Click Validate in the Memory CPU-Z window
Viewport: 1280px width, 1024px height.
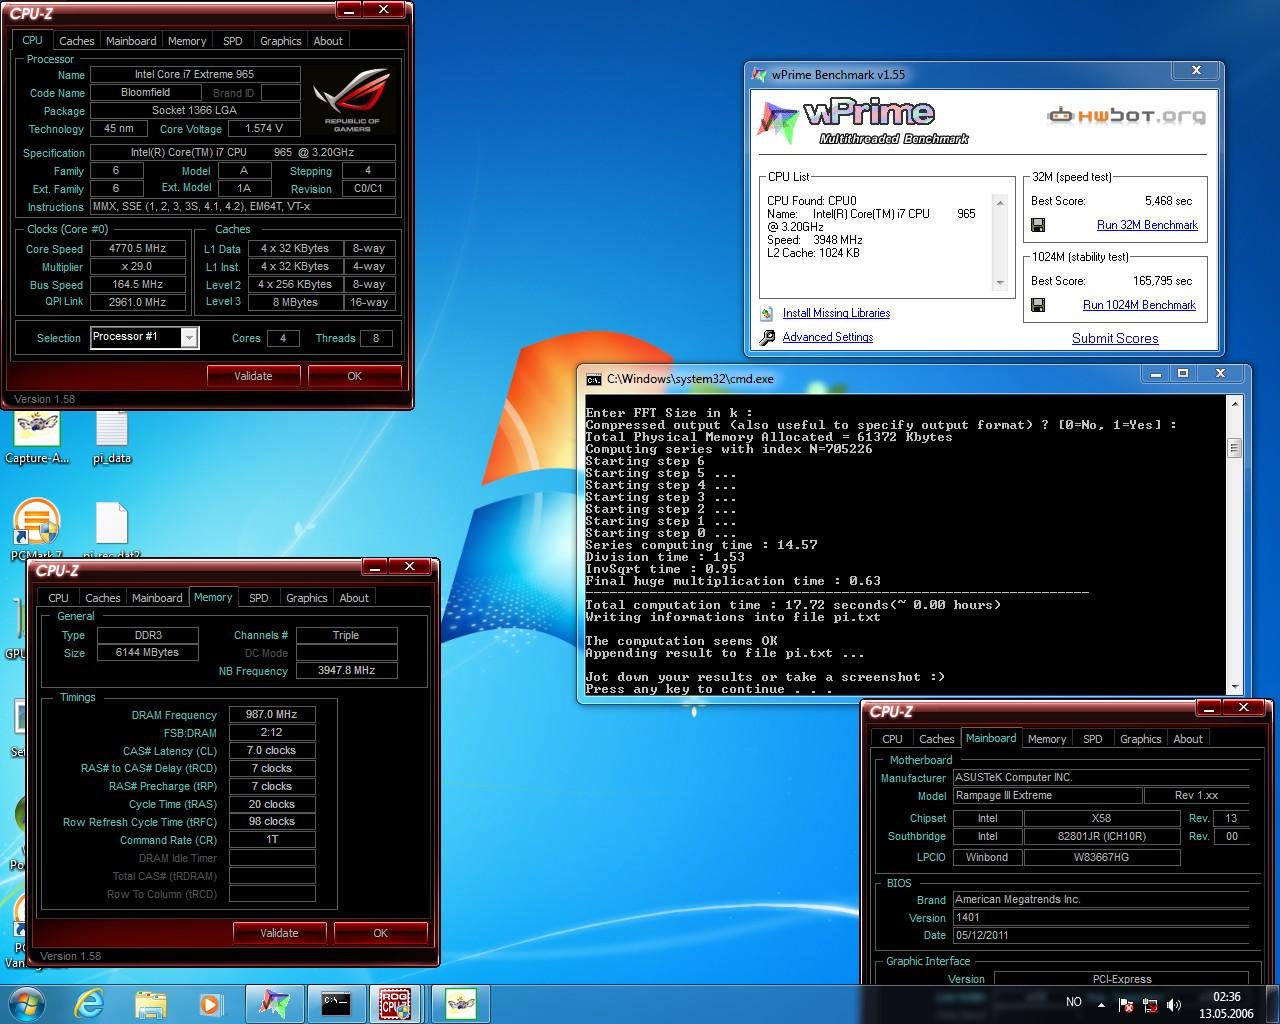pyautogui.click(x=279, y=933)
